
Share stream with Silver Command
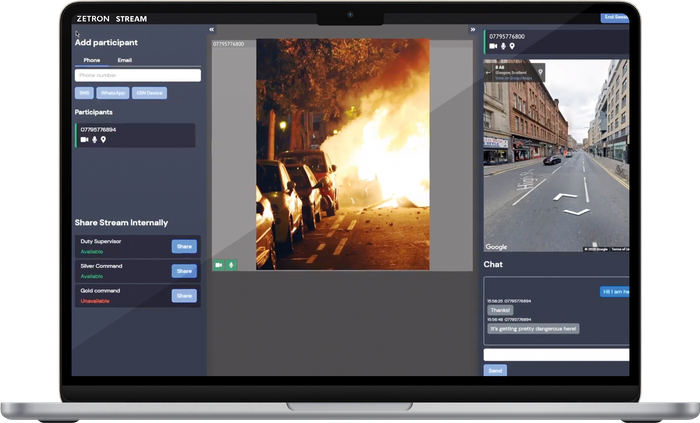pos(184,271)
